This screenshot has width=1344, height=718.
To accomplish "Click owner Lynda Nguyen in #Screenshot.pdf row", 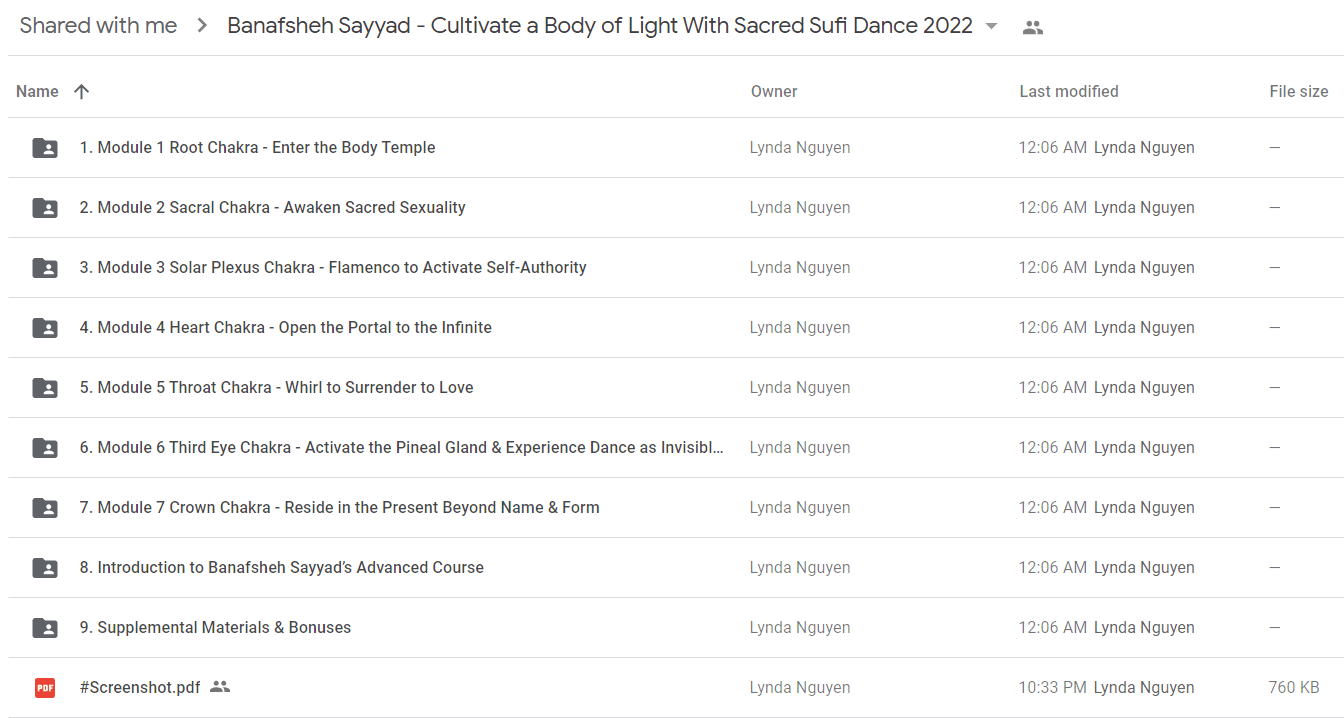I will tap(800, 687).
